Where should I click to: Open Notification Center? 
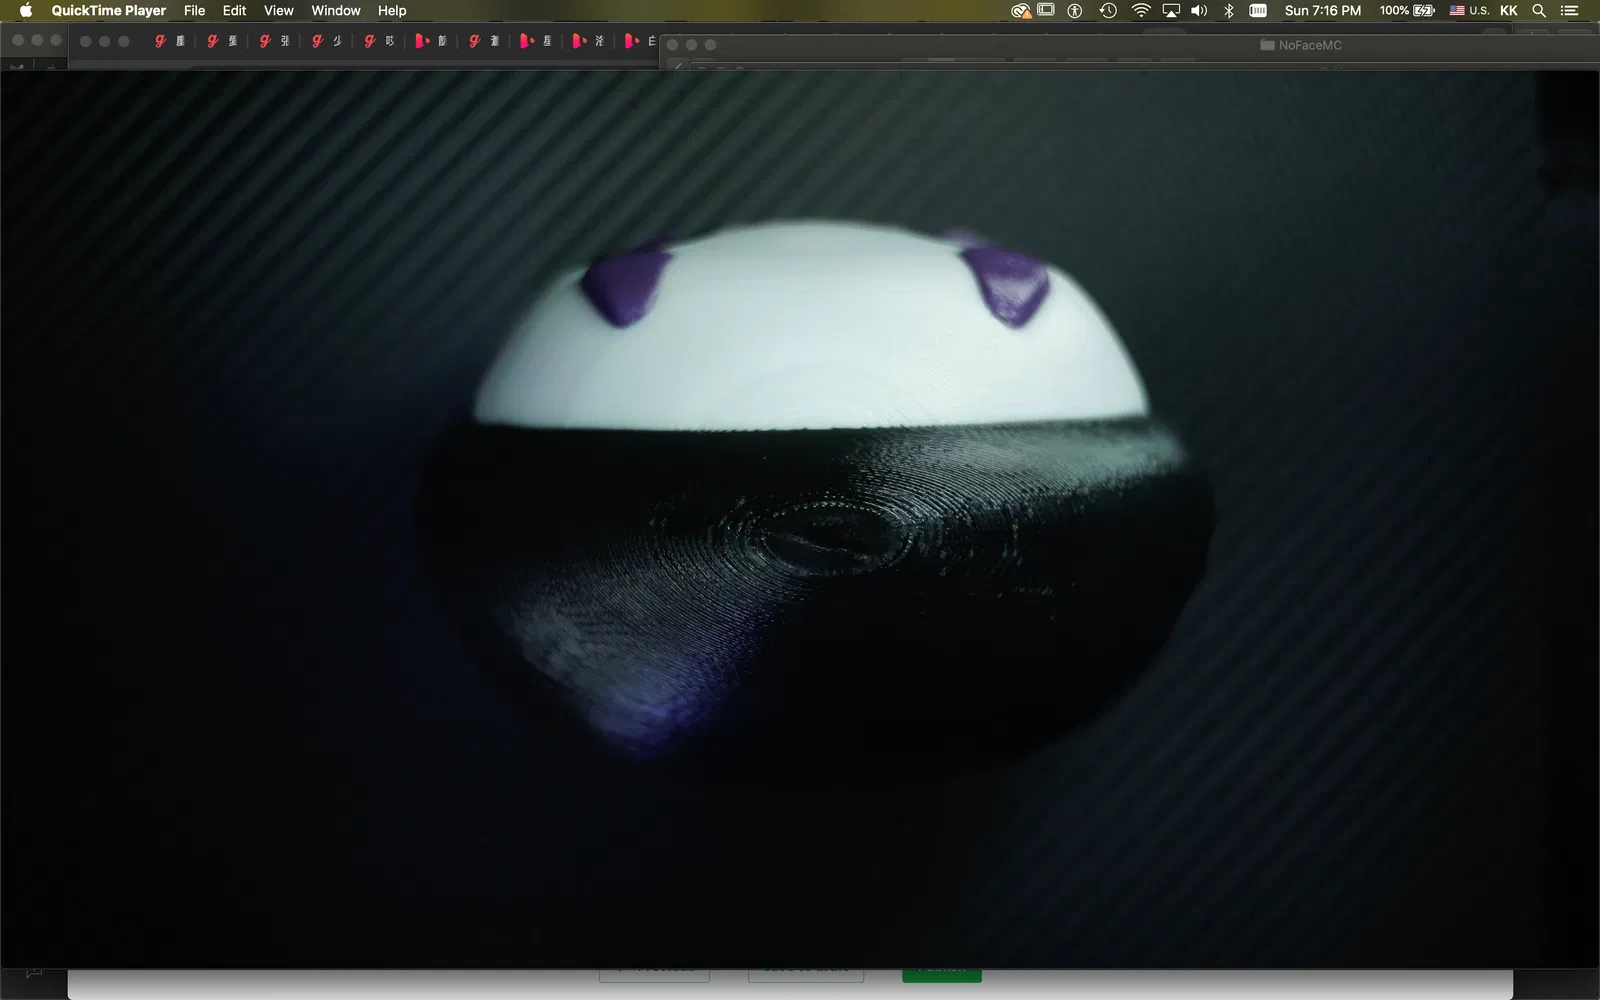pos(1570,11)
